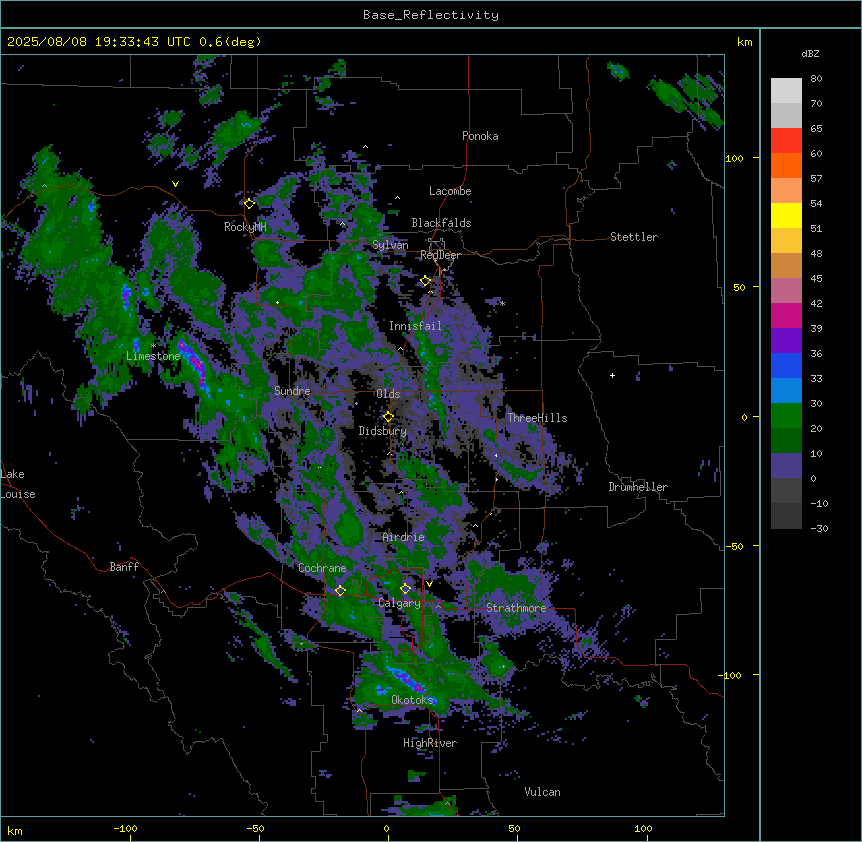
Task: Click the pink 42-45 dBZ legend swatch
Action: coord(786,291)
